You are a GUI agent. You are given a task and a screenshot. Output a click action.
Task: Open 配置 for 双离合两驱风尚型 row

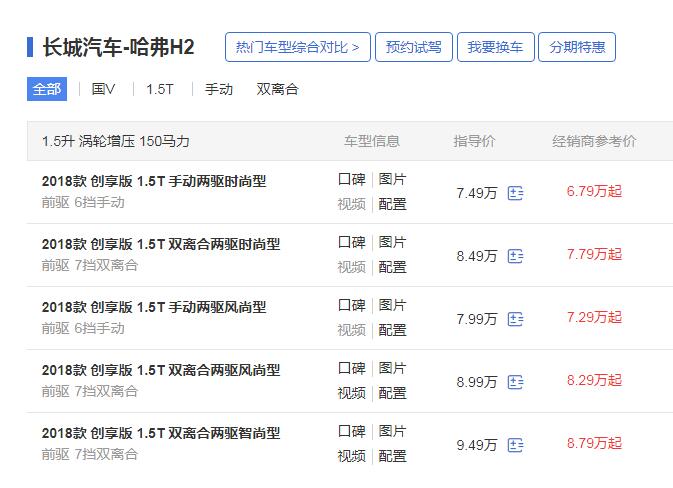pyautogui.click(x=392, y=393)
